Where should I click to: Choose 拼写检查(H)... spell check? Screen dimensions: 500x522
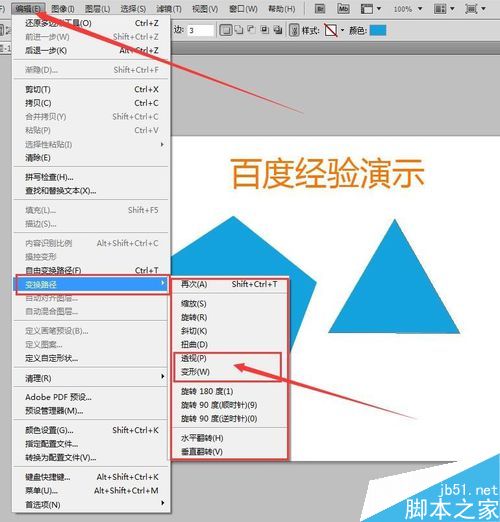92,177
